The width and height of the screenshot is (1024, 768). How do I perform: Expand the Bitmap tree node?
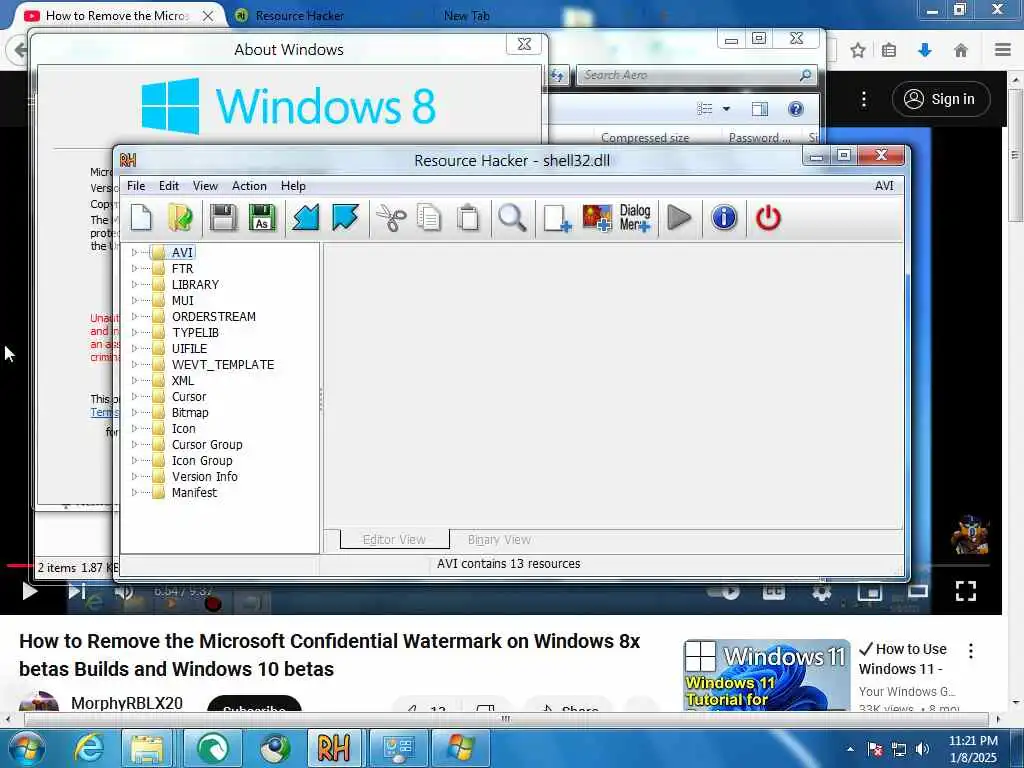tap(135, 413)
